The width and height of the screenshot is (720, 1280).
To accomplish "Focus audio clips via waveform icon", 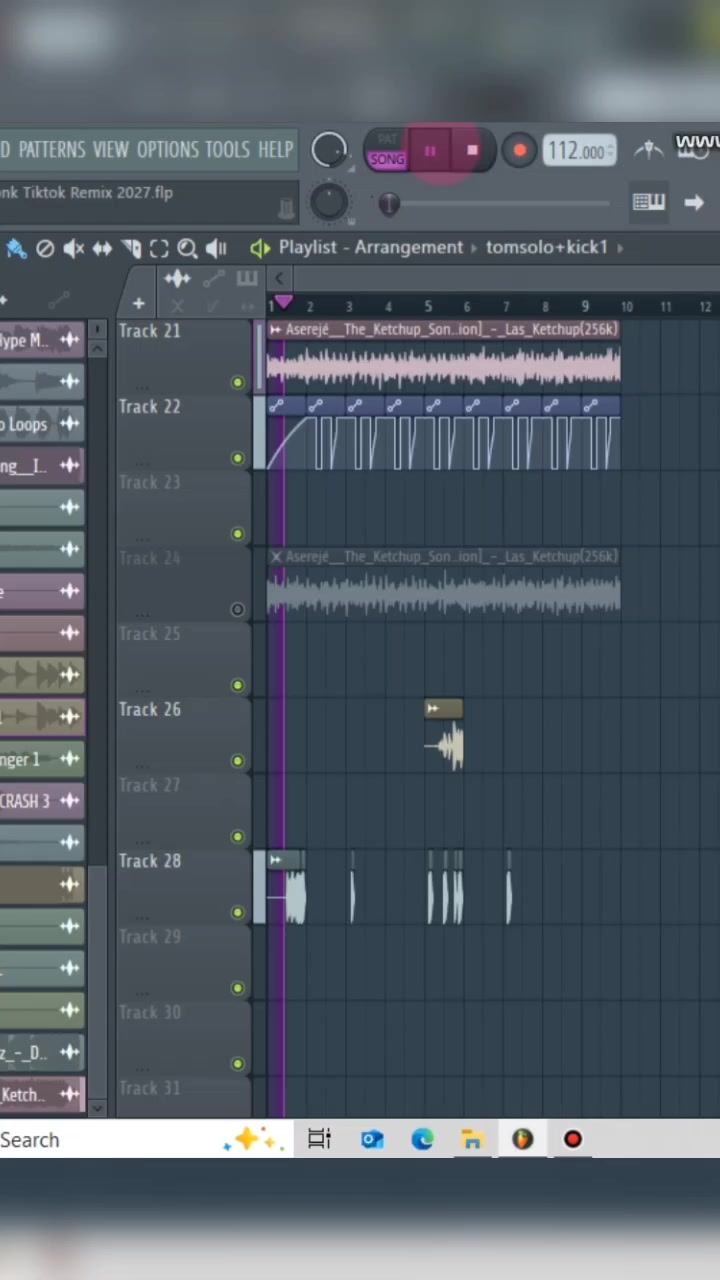I will [x=177, y=279].
